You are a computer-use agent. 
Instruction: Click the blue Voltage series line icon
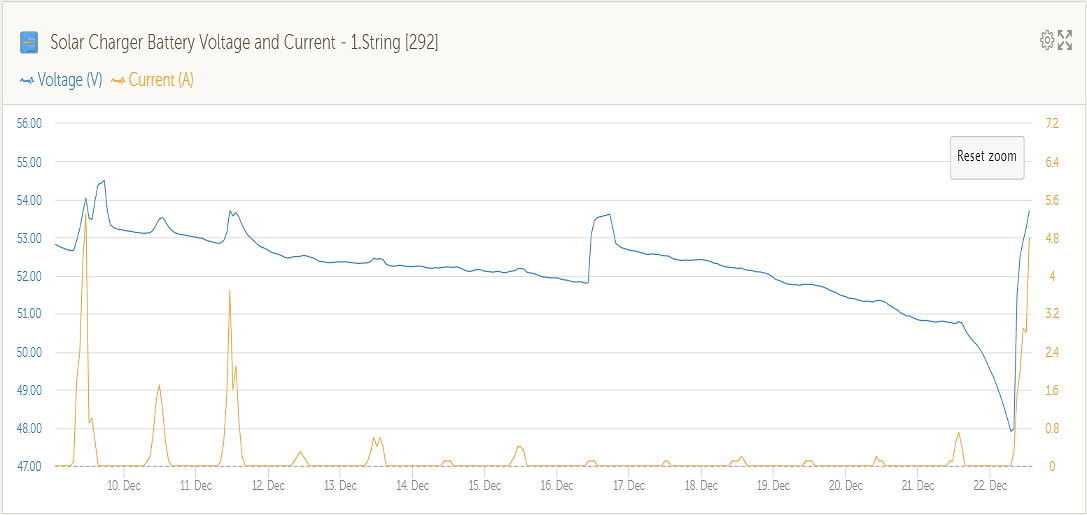(27, 81)
